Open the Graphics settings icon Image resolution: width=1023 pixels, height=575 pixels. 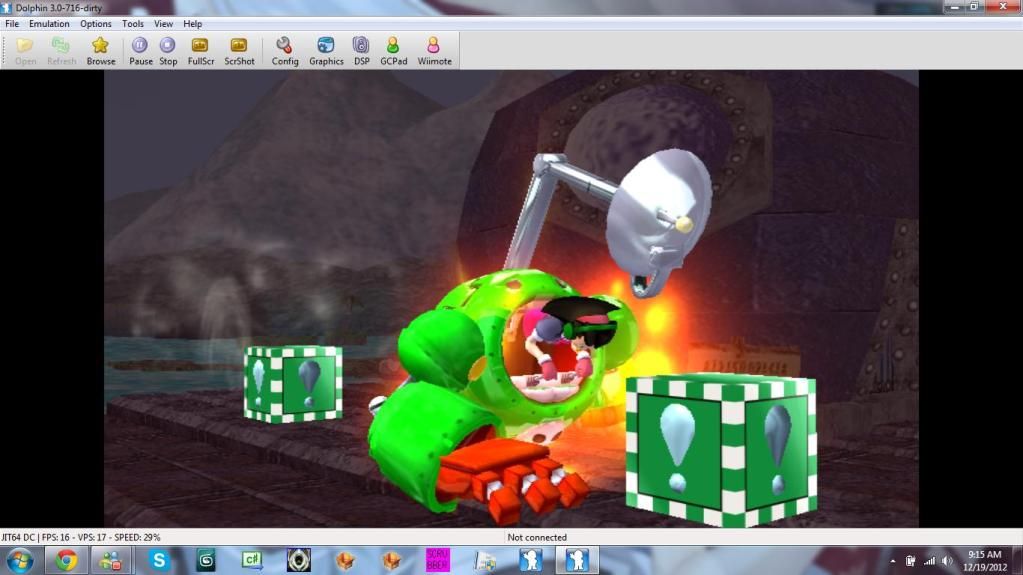click(326, 51)
